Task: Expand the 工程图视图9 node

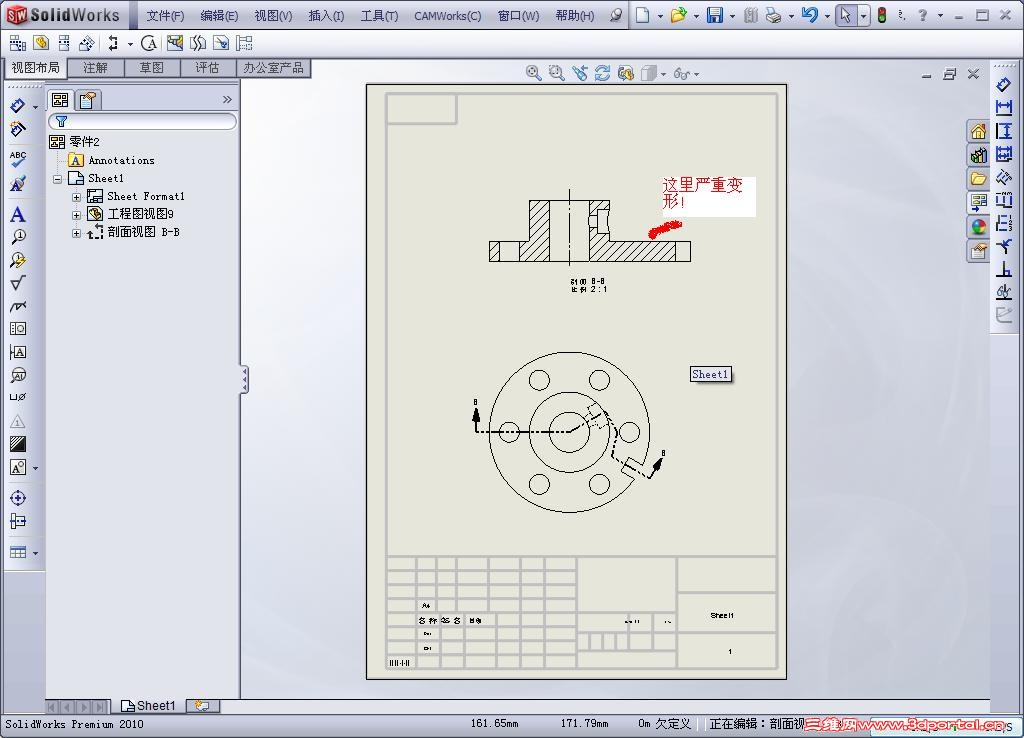Action: pyautogui.click(x=76, y=214)
